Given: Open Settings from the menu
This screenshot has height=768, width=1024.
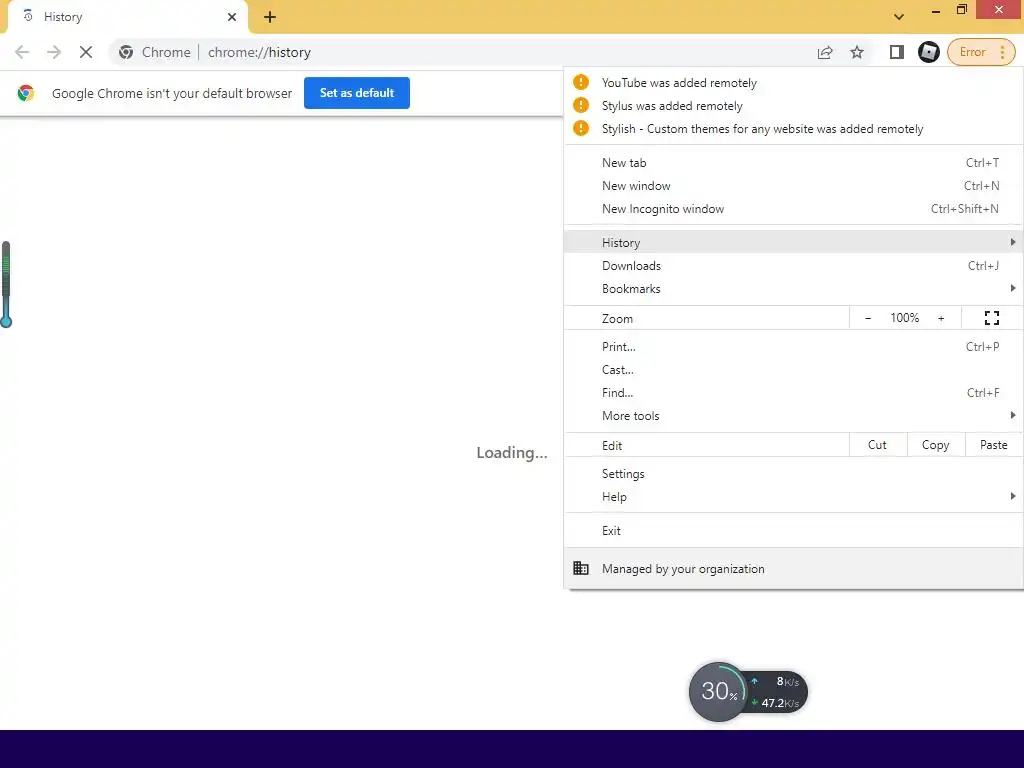Looking at the screenshot, I should point(793,474).
